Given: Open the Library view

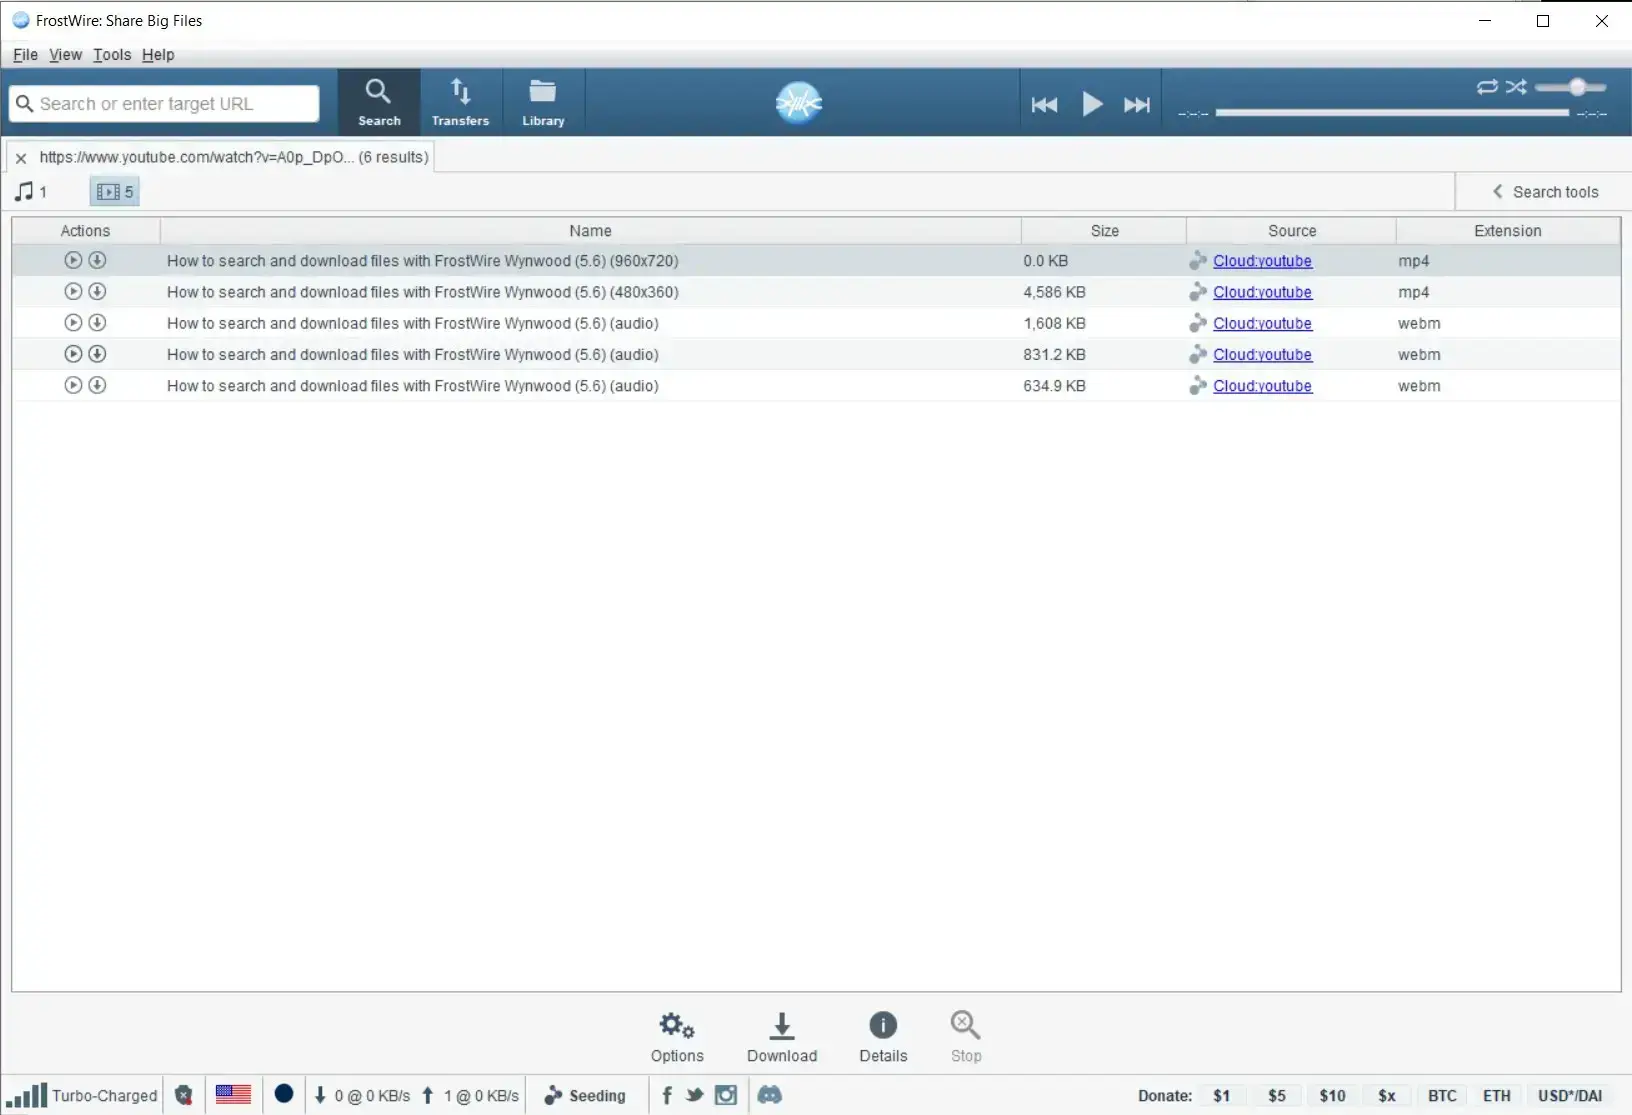Looking at the screenshot, I should tap(542, 101).
